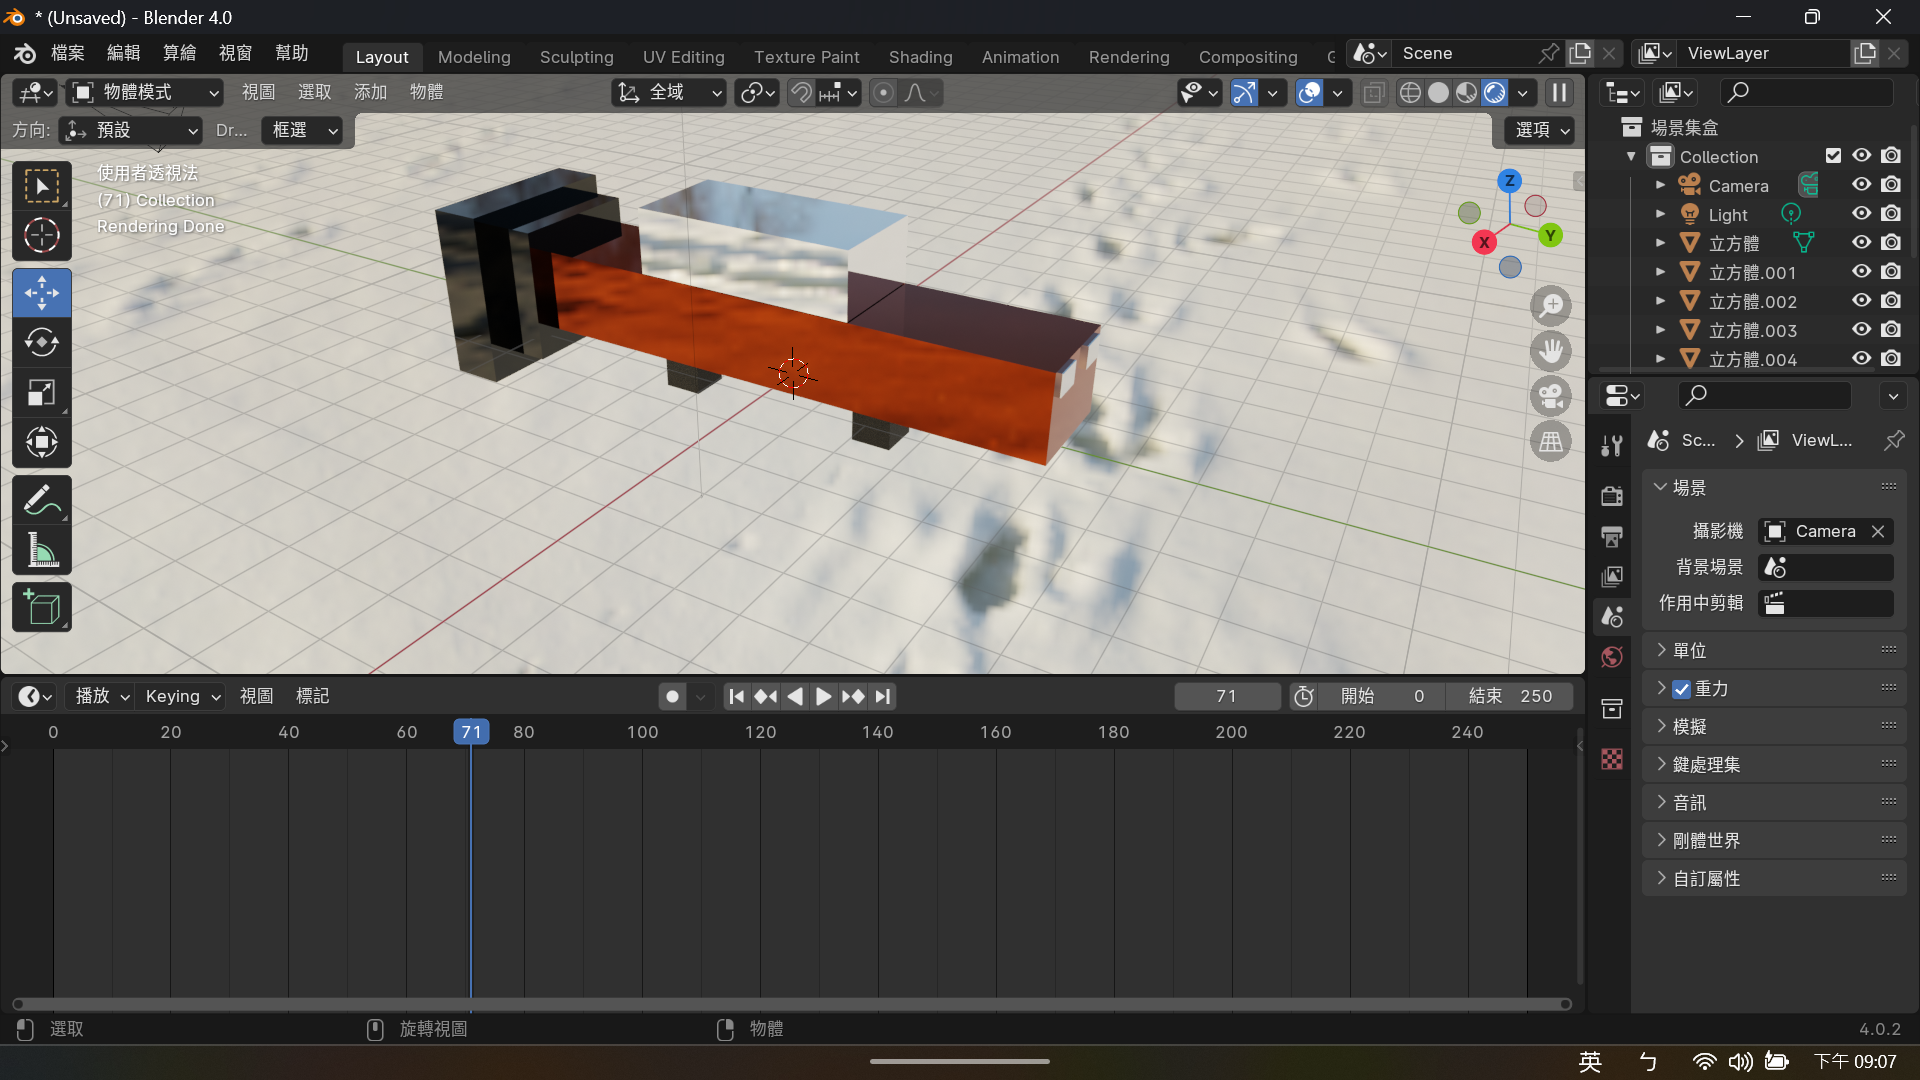Open the 選項 options dropdown
This screenshot has height=1080, width=1920.
pyautogui.click(x=1540, y=130)
